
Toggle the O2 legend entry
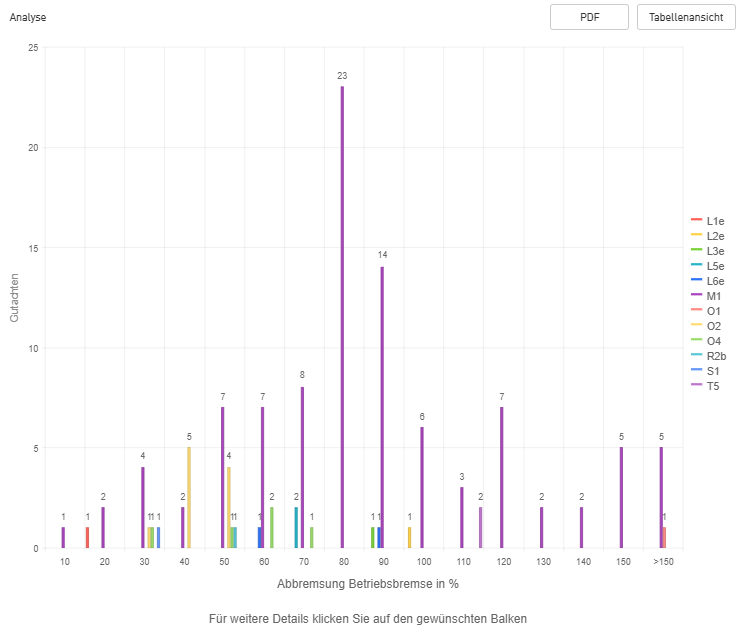tap(714, 326)
